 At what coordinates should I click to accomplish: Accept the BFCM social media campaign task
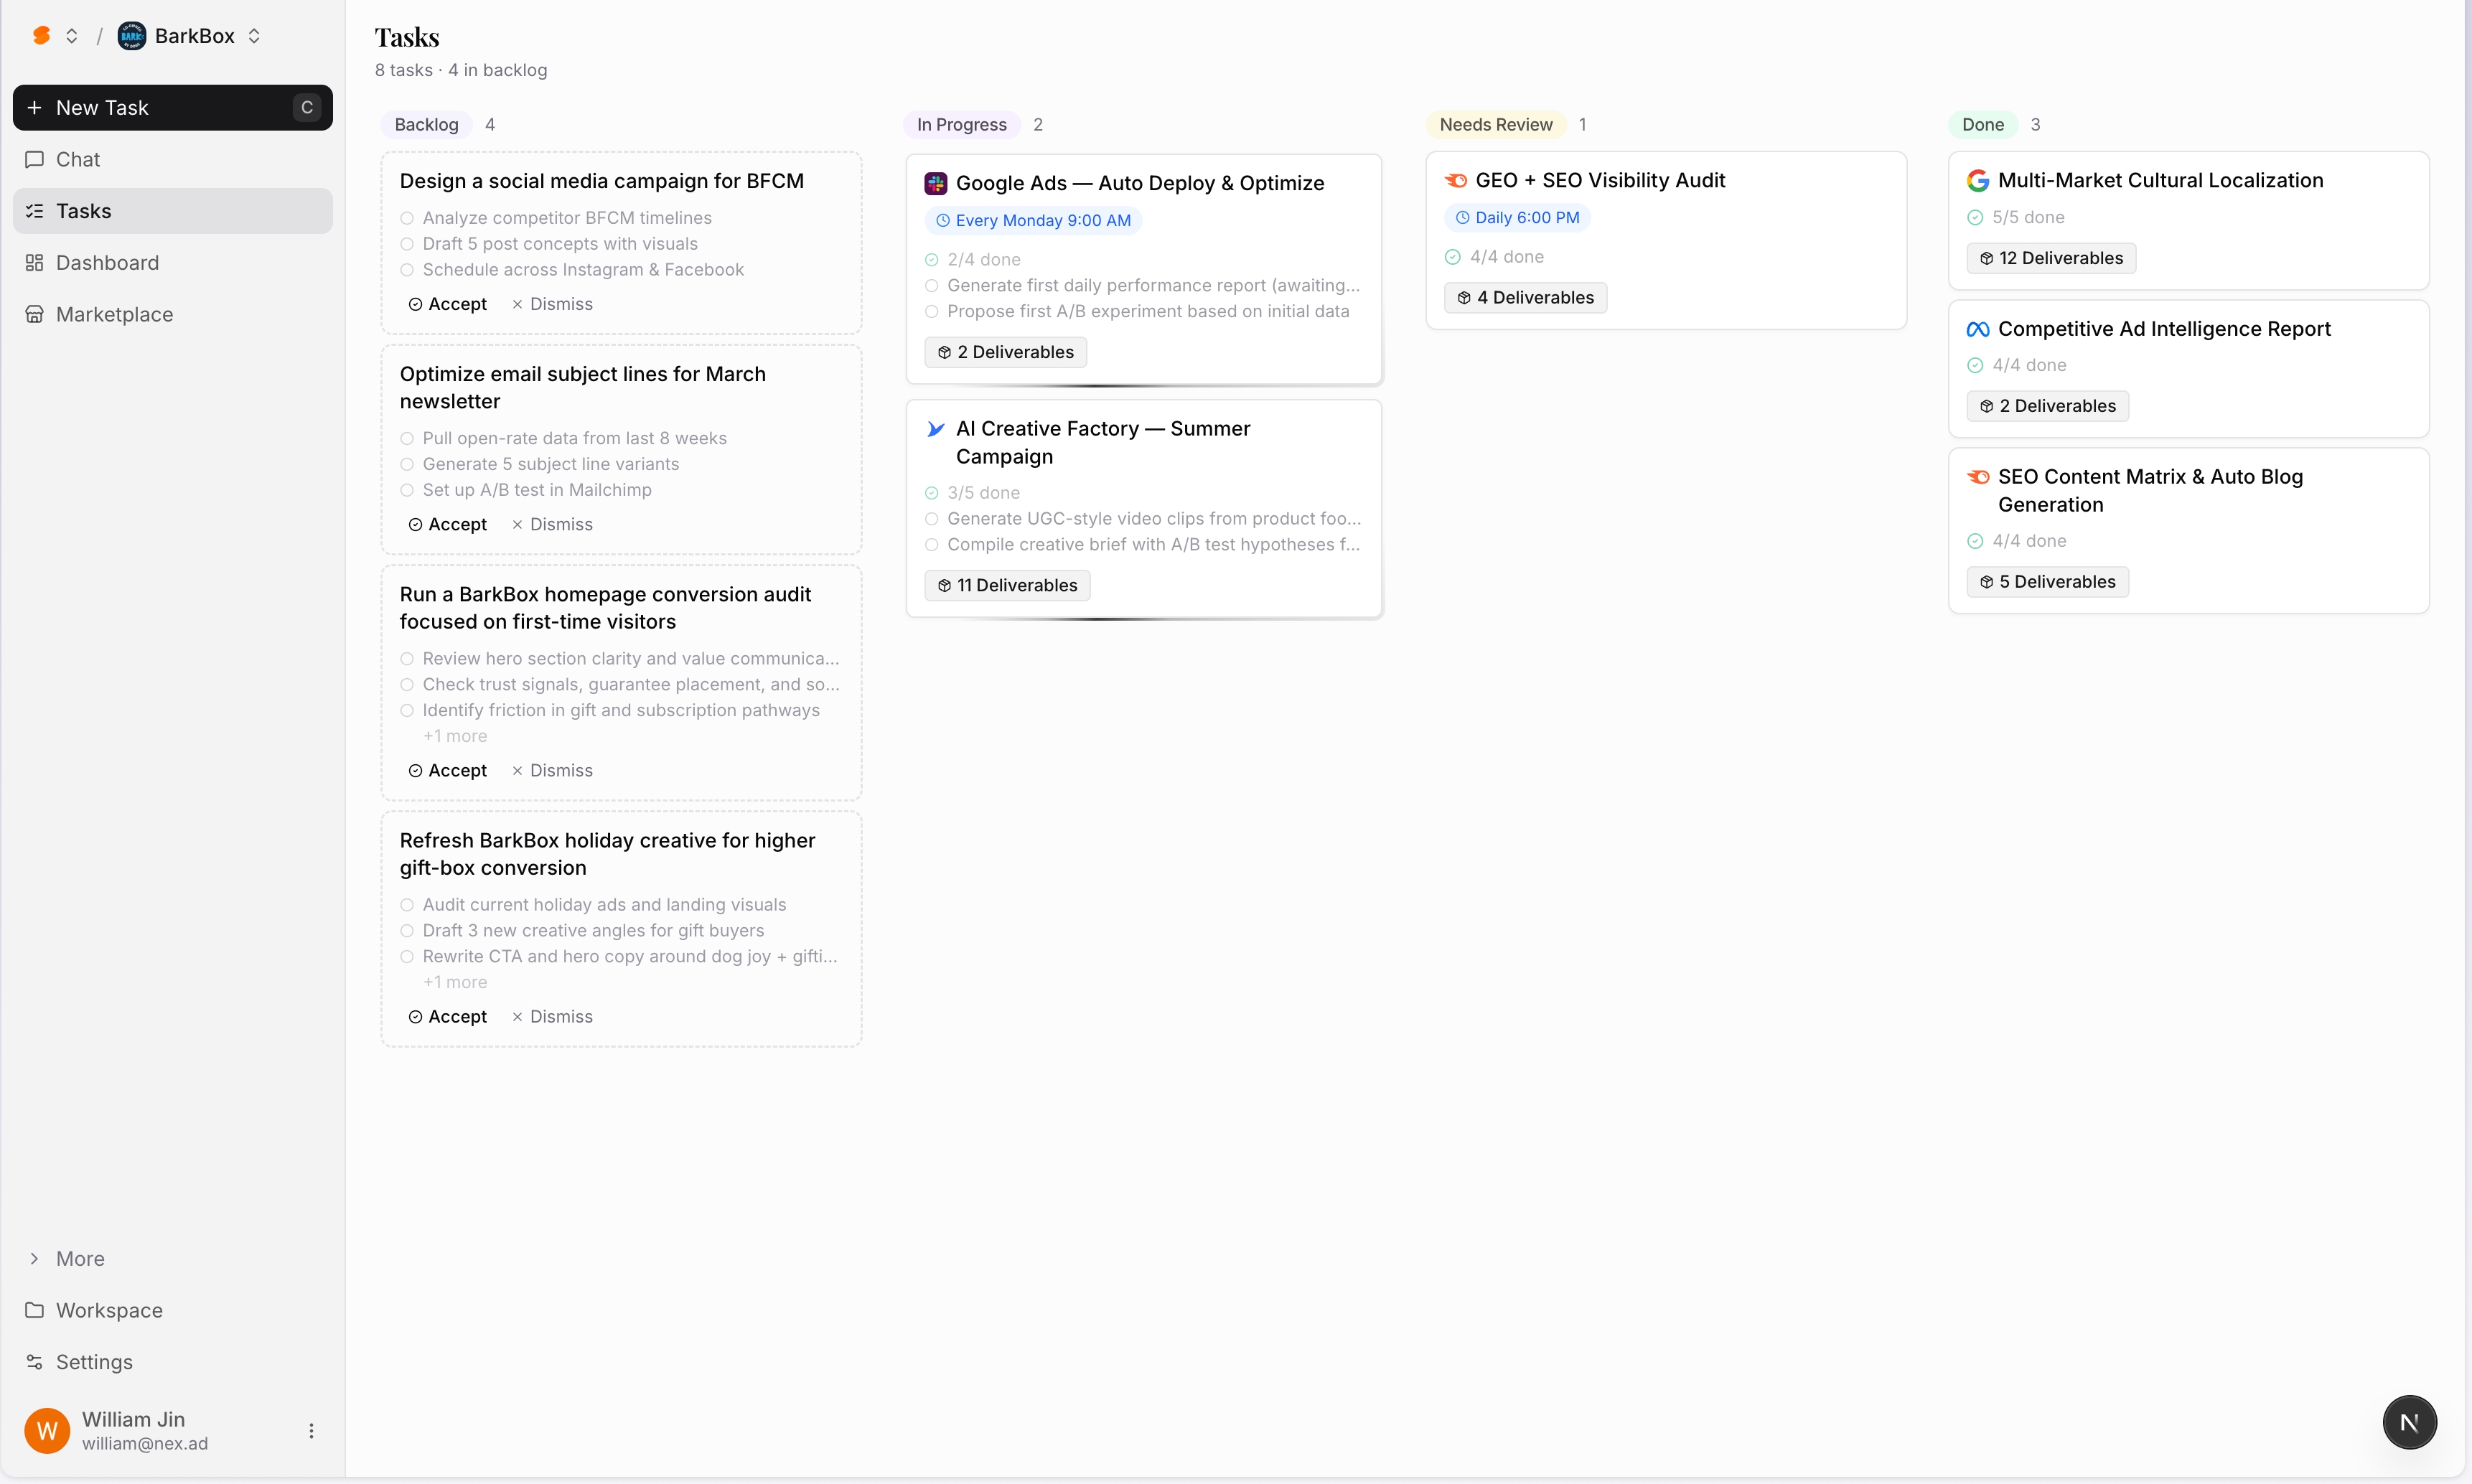[447, 304]
